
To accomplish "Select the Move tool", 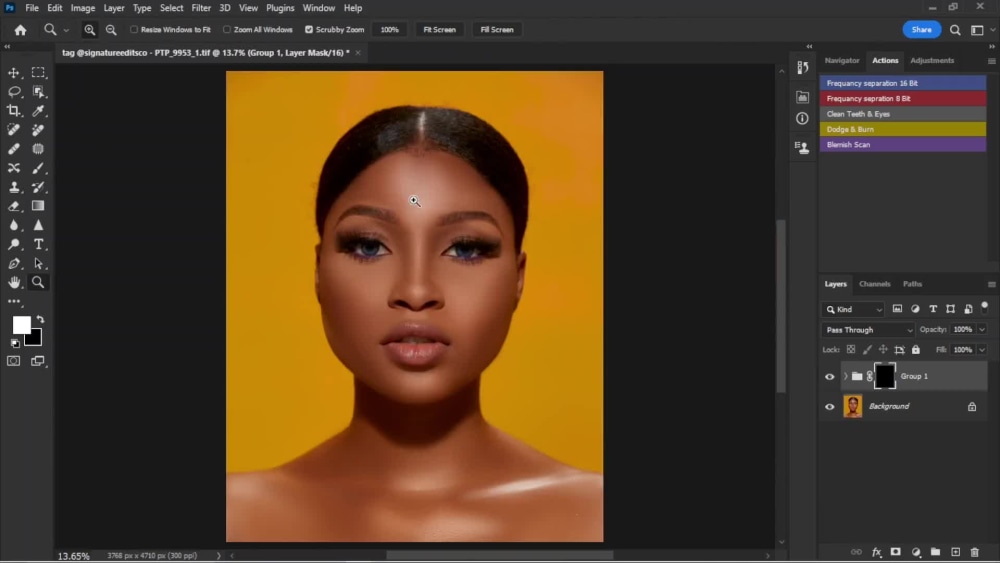I will (13, 73).
